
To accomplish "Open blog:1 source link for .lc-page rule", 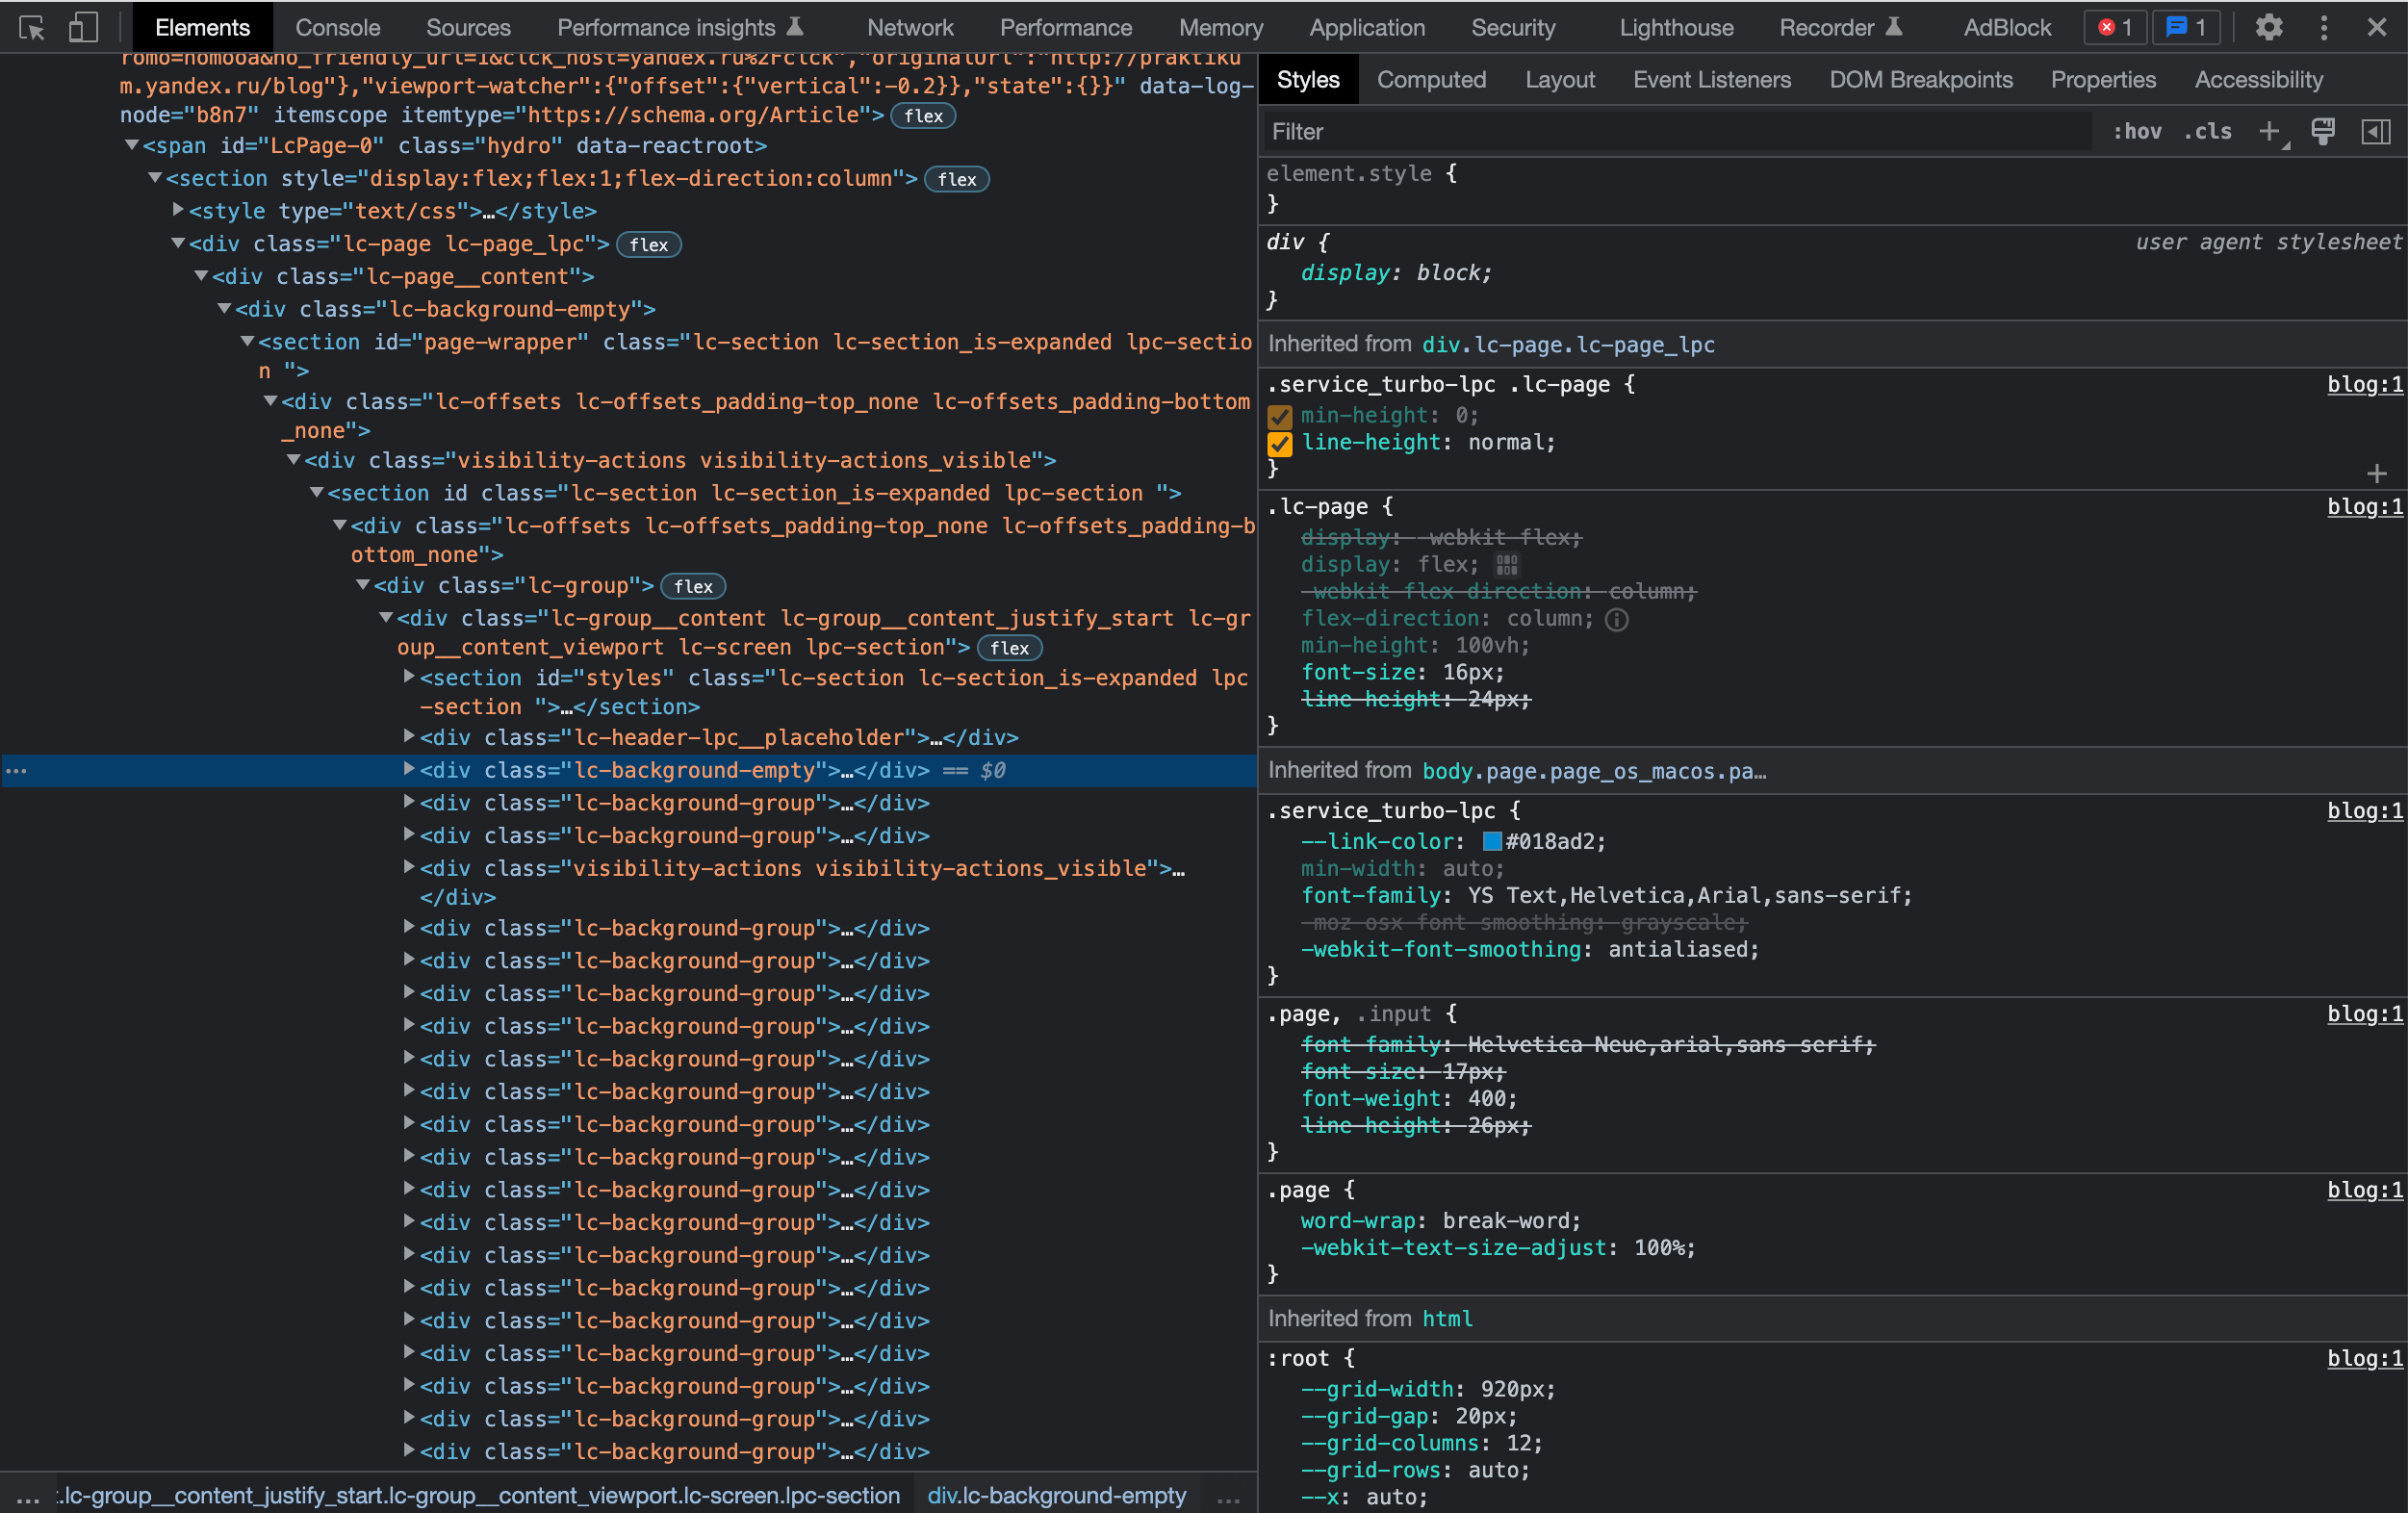I will click(2364, 506).
